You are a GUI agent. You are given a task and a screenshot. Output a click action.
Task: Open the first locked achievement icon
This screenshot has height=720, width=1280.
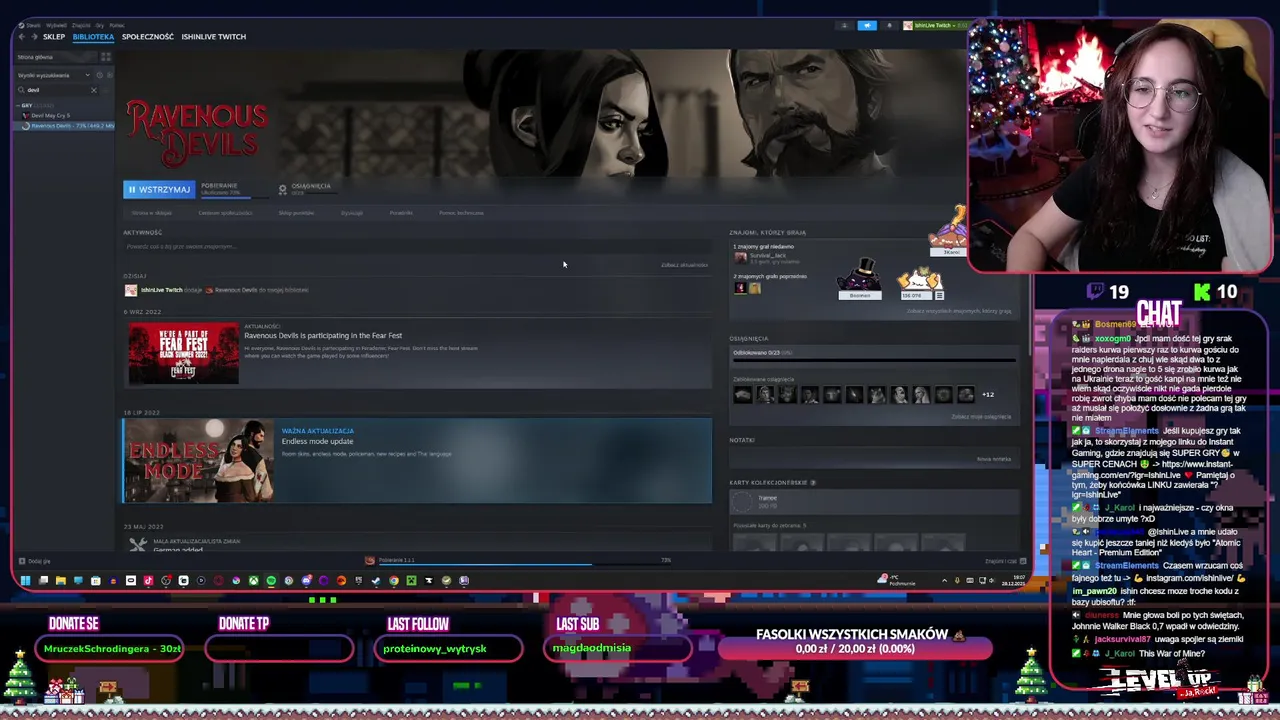743,395
